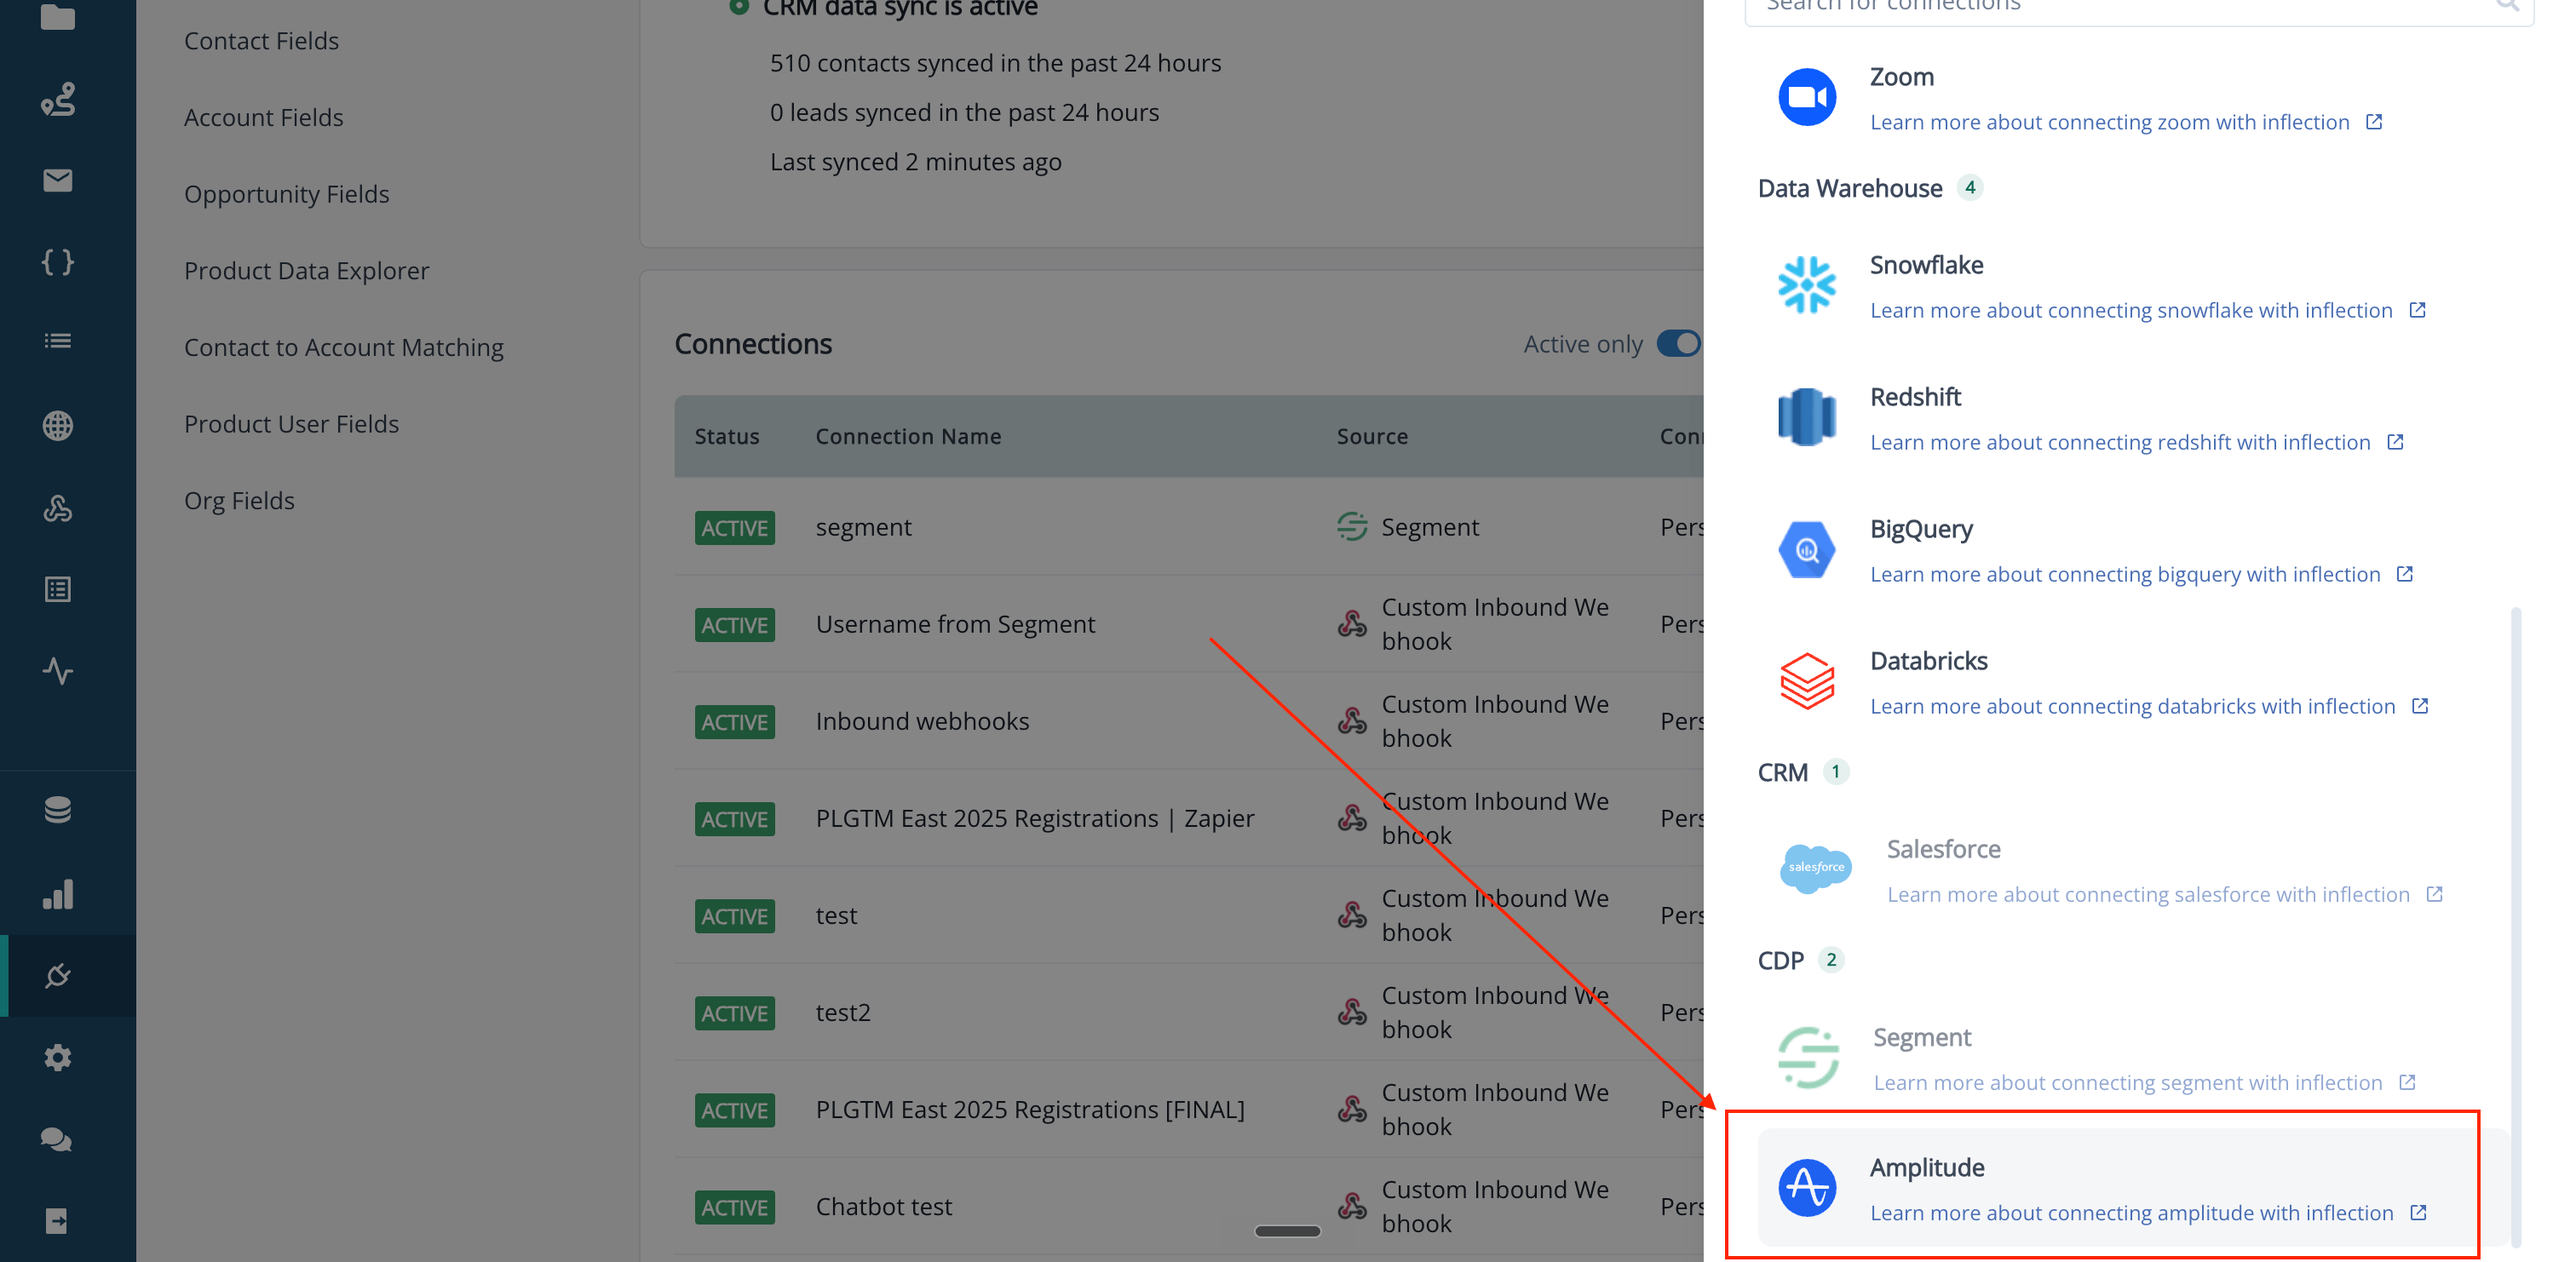Open the webhook icon in left sidebar
The image size is (2576, 1262).
click(58, 508)
